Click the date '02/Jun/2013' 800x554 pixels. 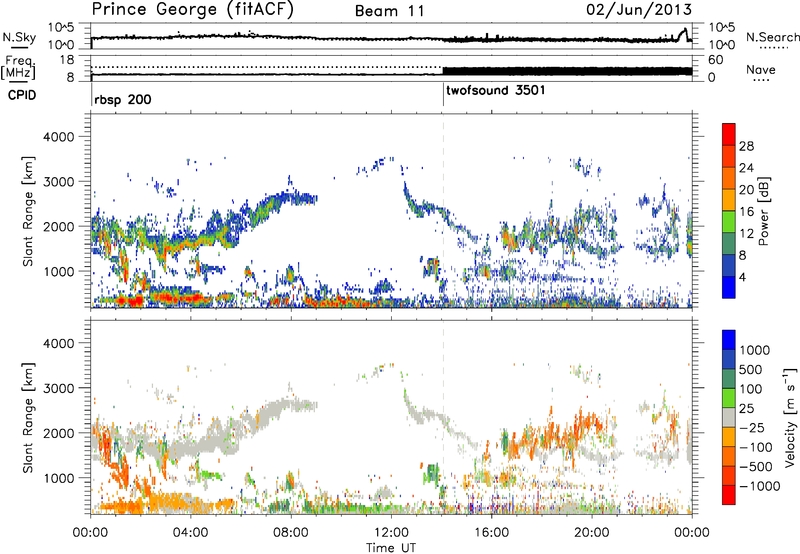[x=639, y=10]
